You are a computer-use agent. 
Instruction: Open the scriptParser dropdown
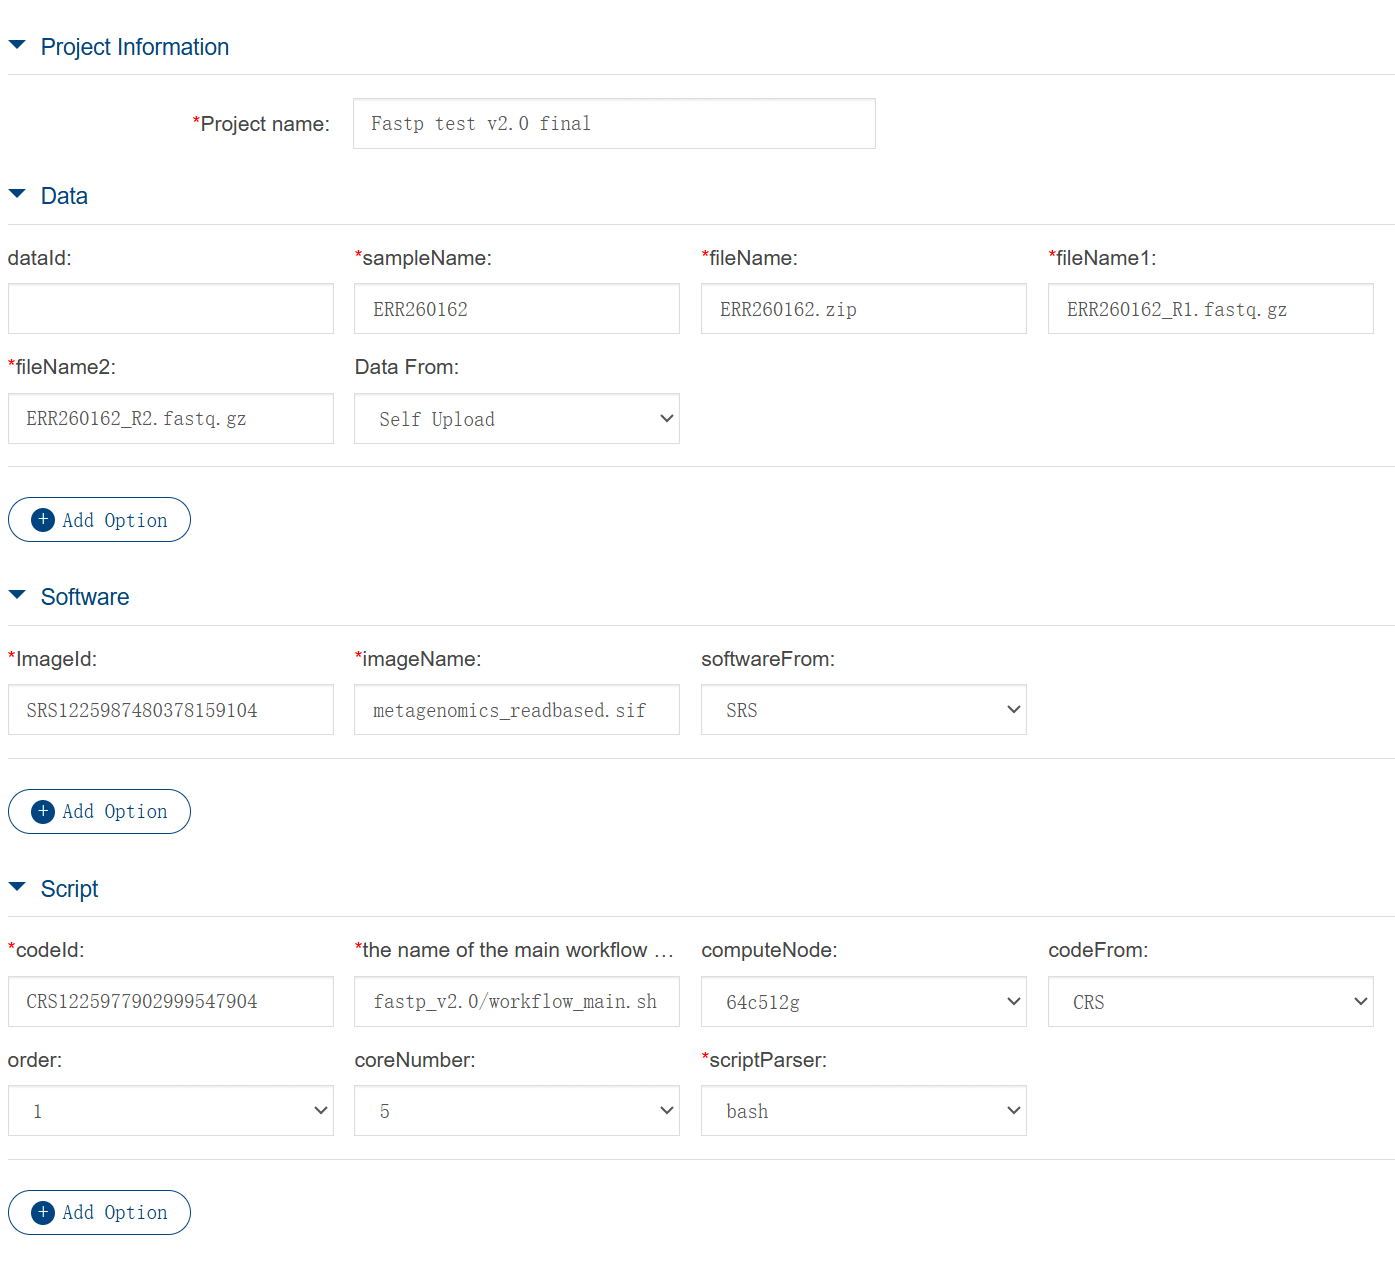point(864,1111)
